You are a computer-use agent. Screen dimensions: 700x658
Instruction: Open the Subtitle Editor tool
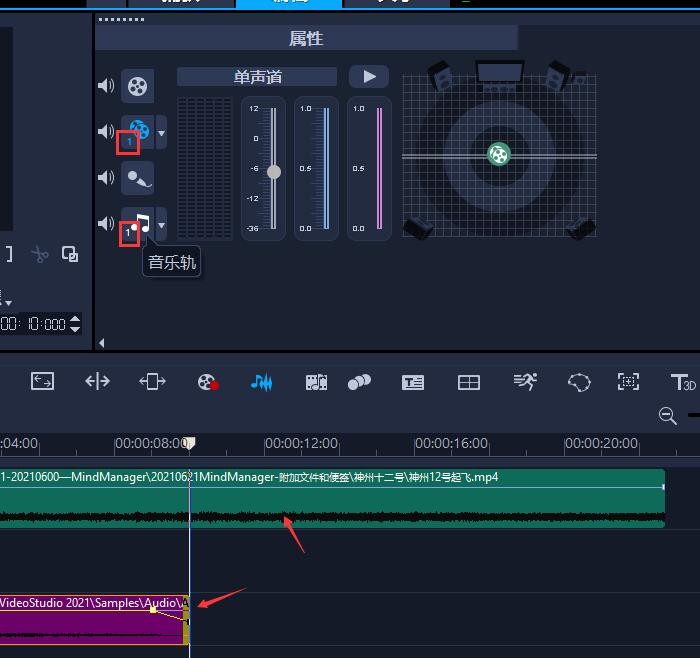point(413,382)
